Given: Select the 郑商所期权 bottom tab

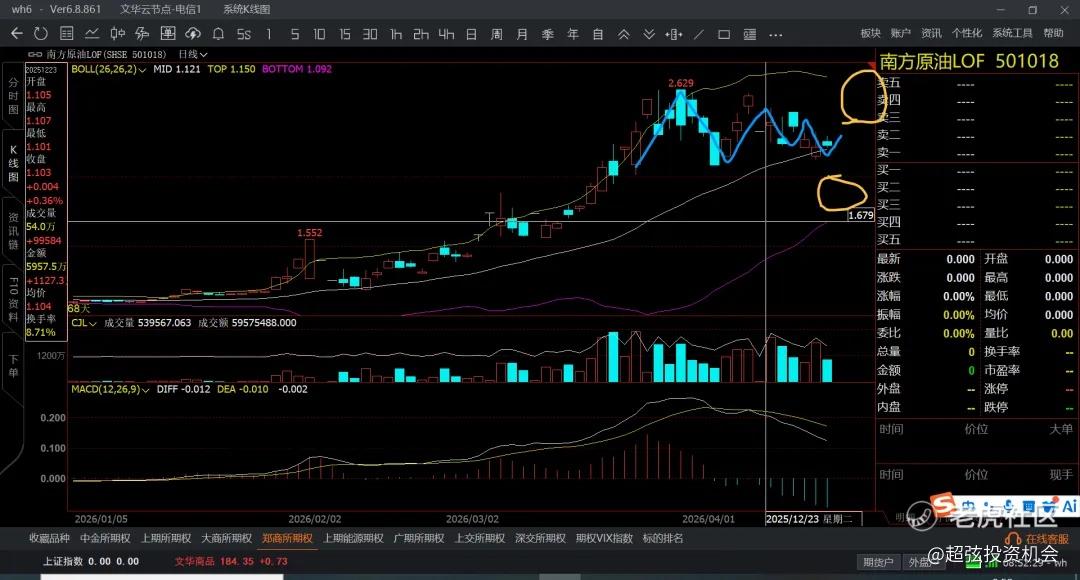Looking at the screenshot, I should (x=287, y=539).
